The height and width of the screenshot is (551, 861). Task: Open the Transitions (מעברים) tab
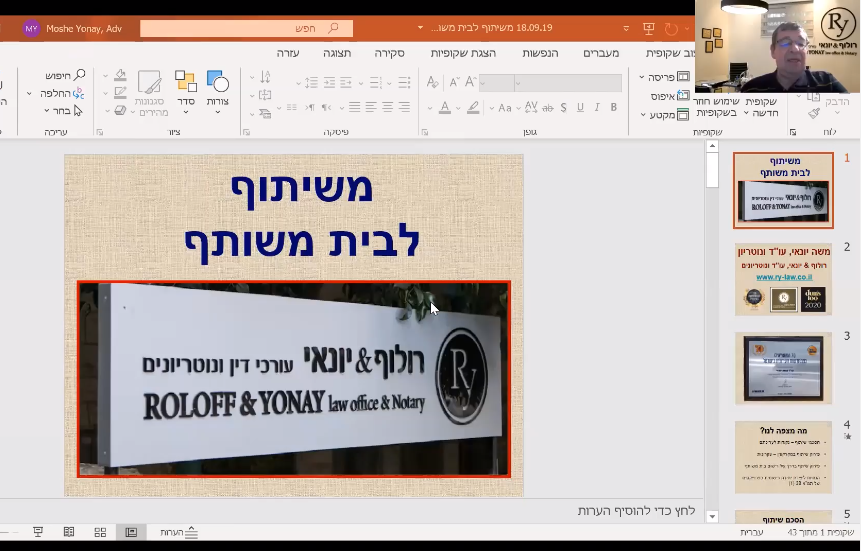(x=601, y=53)
